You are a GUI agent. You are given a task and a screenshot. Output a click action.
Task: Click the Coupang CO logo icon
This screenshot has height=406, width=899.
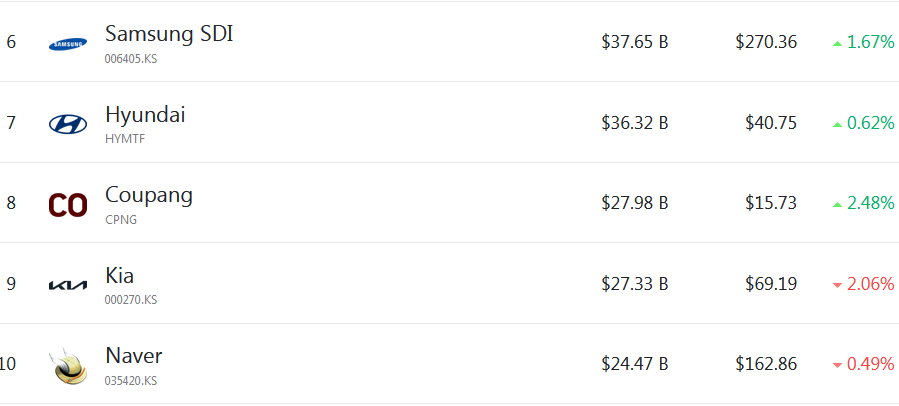[68, 205]
